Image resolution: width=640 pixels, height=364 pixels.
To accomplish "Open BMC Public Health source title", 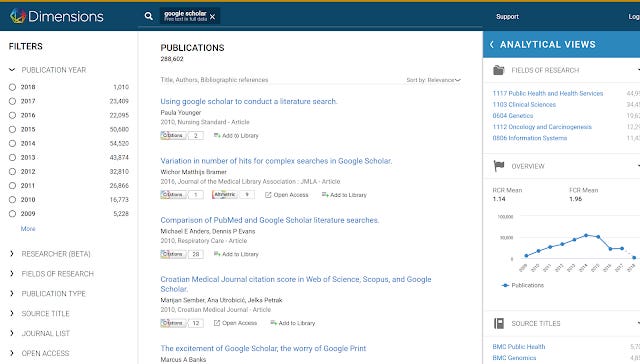I will click(519, 346).
